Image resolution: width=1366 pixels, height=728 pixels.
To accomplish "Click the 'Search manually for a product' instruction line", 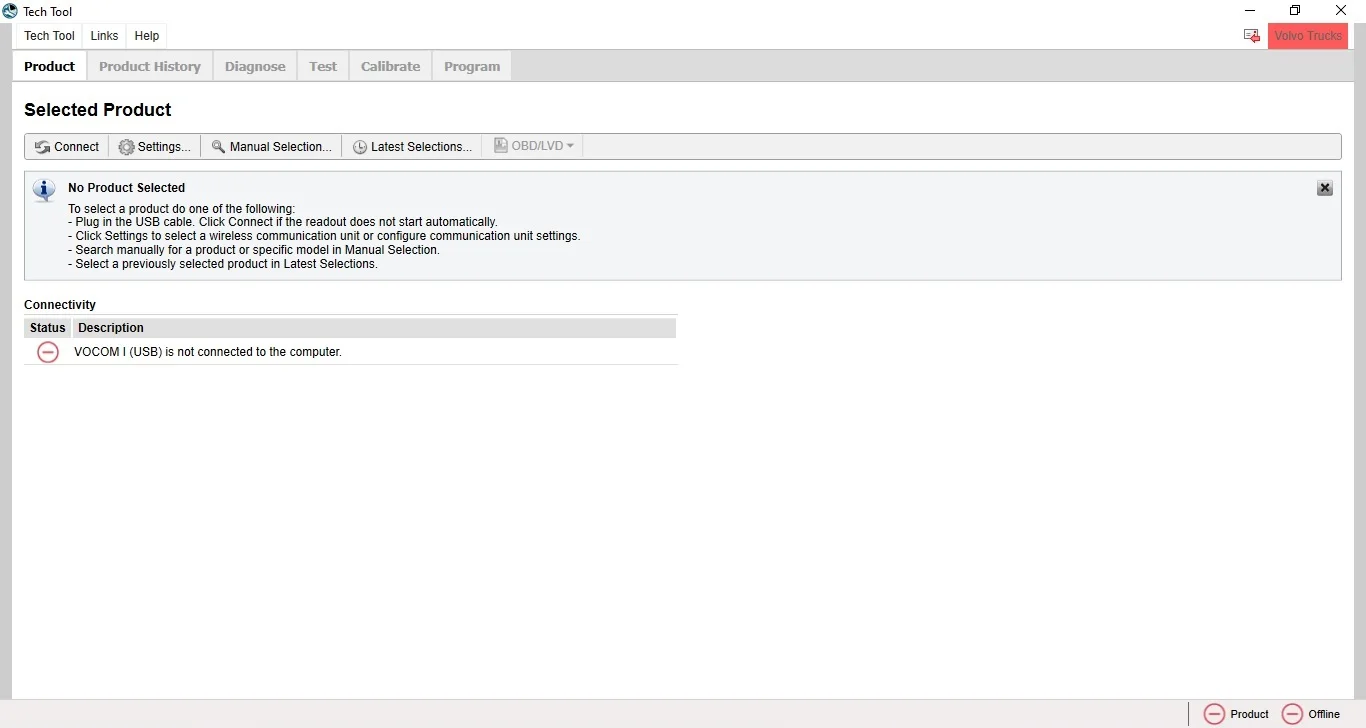I will click(x=254, y=250).
